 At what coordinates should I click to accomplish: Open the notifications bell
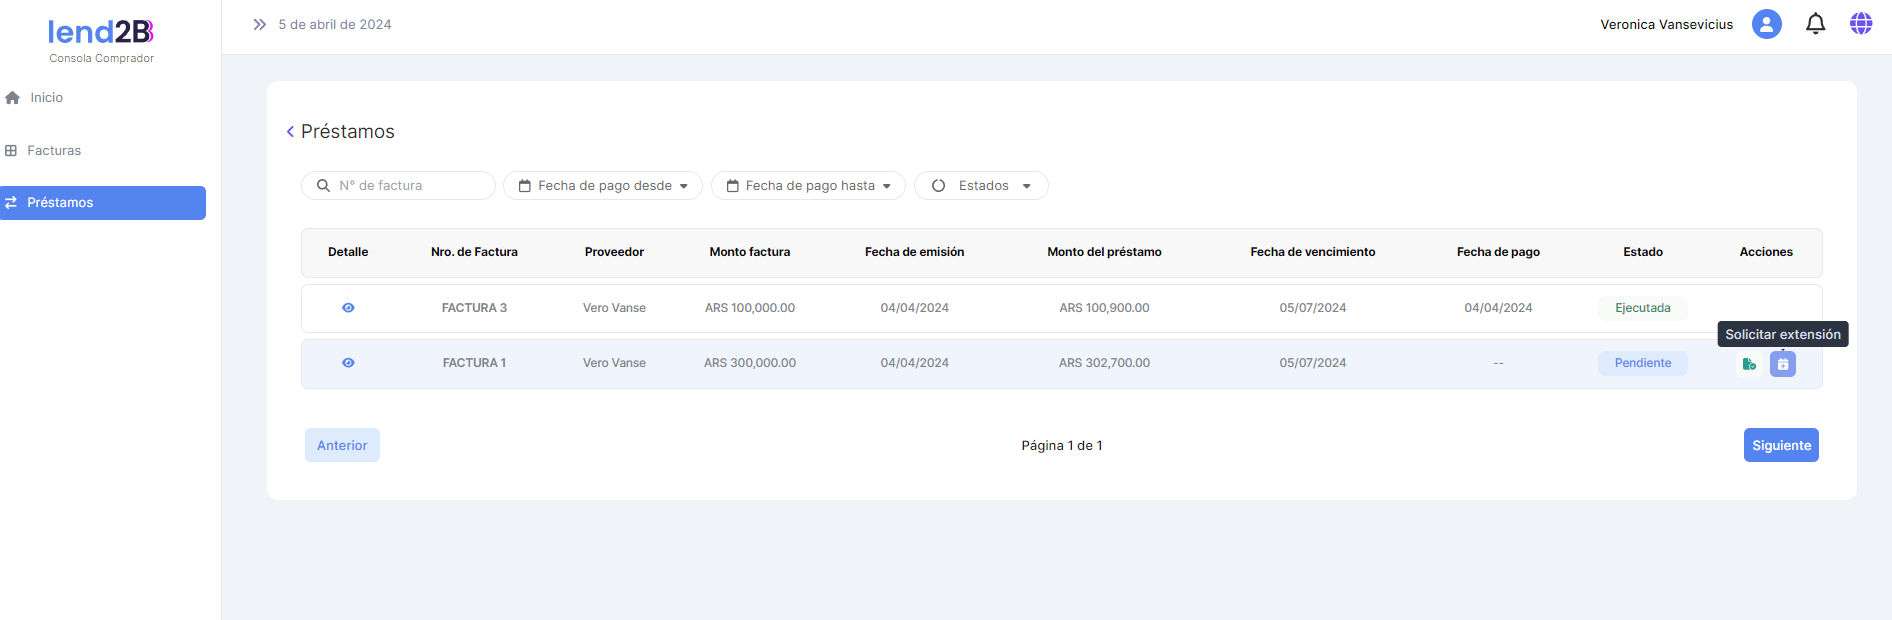[x=1815, y=24]
